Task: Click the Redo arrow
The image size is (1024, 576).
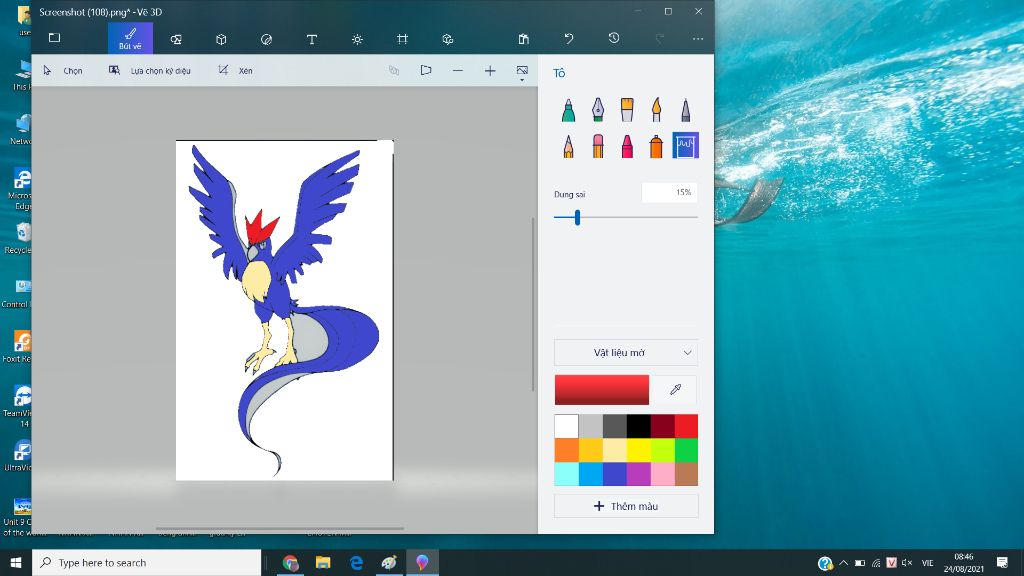Action: (660, 39)
